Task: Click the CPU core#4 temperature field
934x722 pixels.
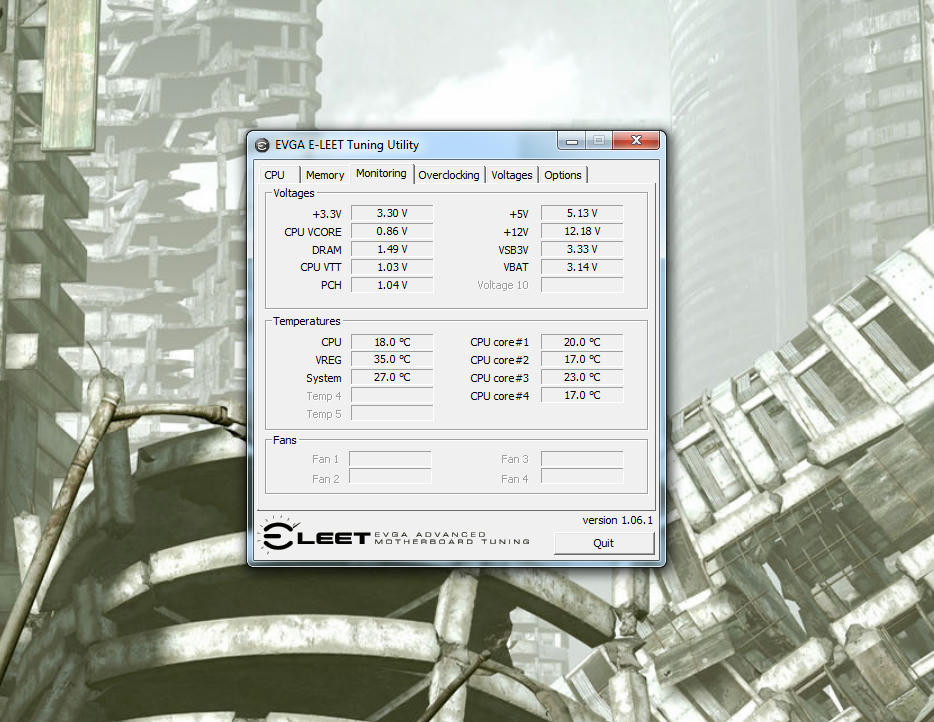Action: (582, 395)
